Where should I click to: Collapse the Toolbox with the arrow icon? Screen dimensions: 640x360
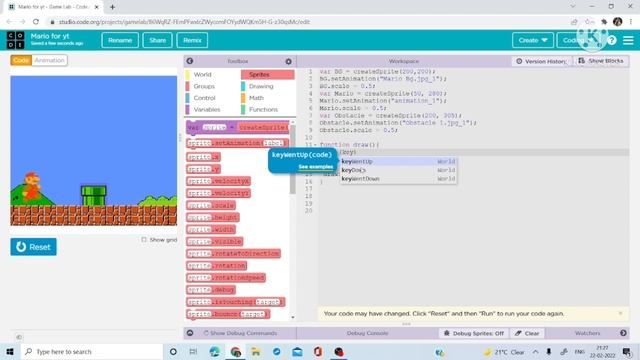[x=190, y=61]
